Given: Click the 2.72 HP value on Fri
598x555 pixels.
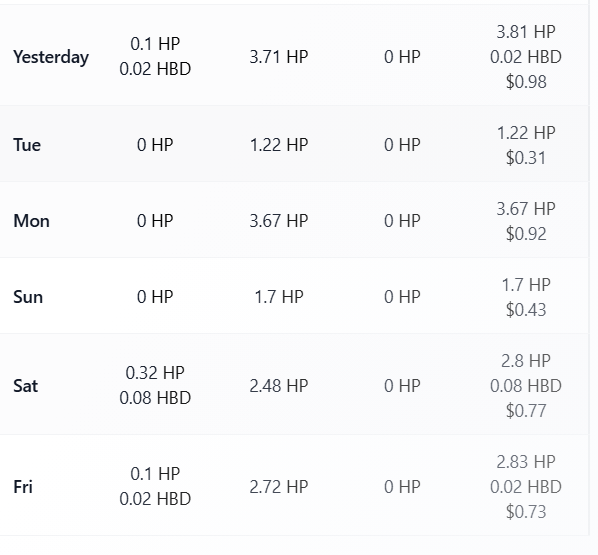Looking at the screenshot, I should pyautogui.click(x=279, y=487).
